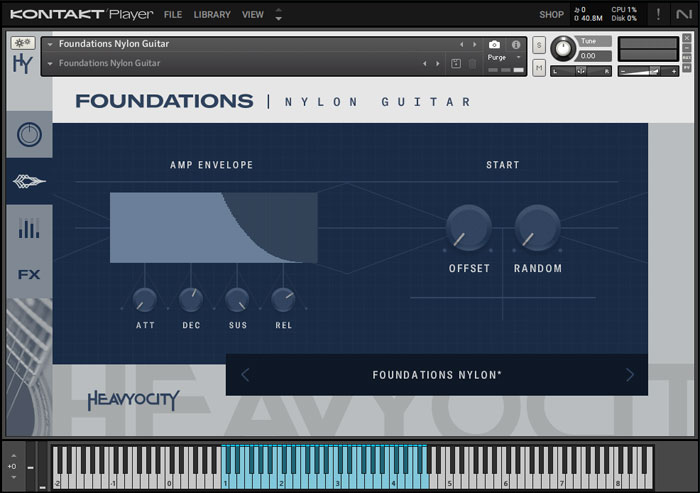Go to next instrument arrow
The height and width of the screenshot is (493, 700).
475,44
